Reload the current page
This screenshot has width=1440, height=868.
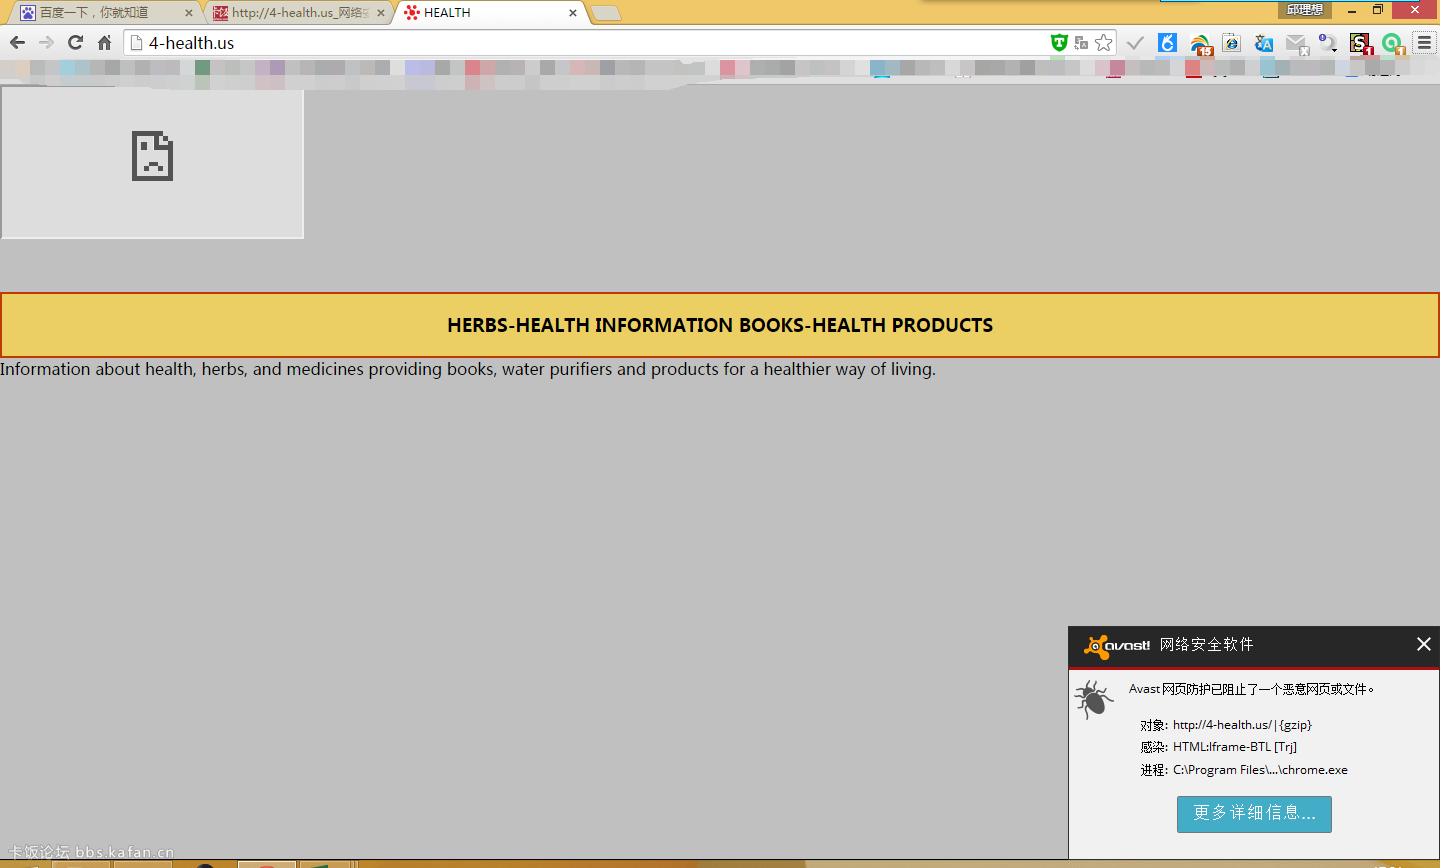pyautogui.click(x=75, y=43)
